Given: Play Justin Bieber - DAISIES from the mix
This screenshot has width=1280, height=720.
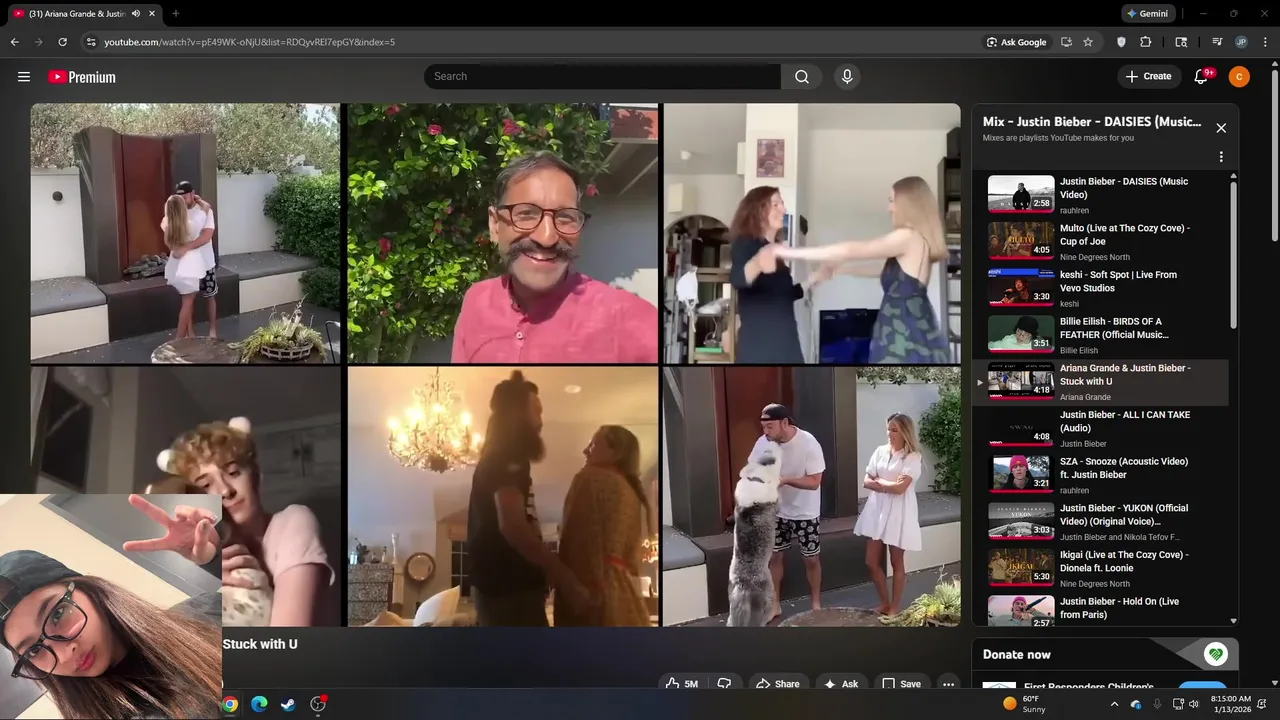Looking at the screenshot, I should pyautogui.click(x=1100, y=195).
